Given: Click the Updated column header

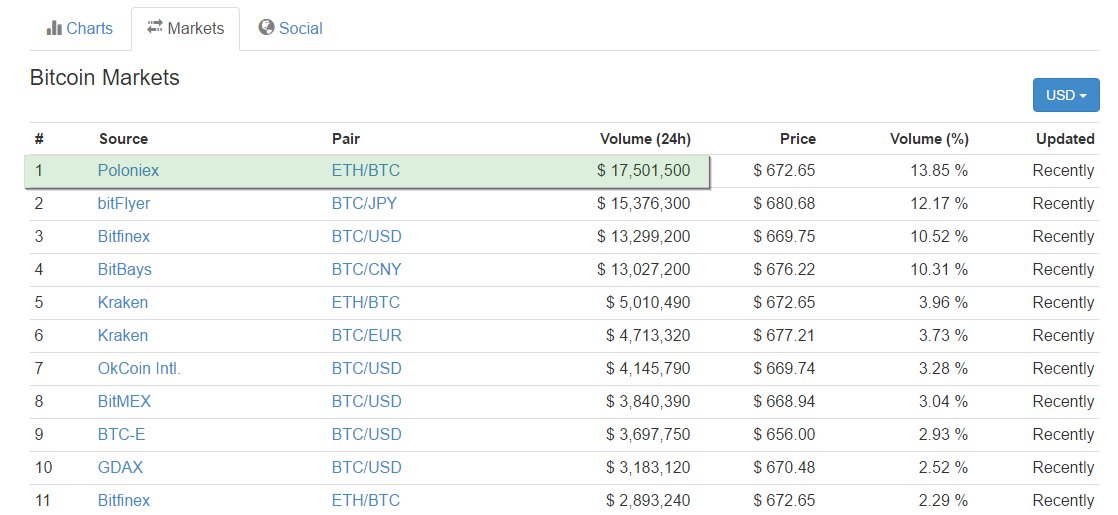Looking at the screenshot, I should (x=1065, y=138).
